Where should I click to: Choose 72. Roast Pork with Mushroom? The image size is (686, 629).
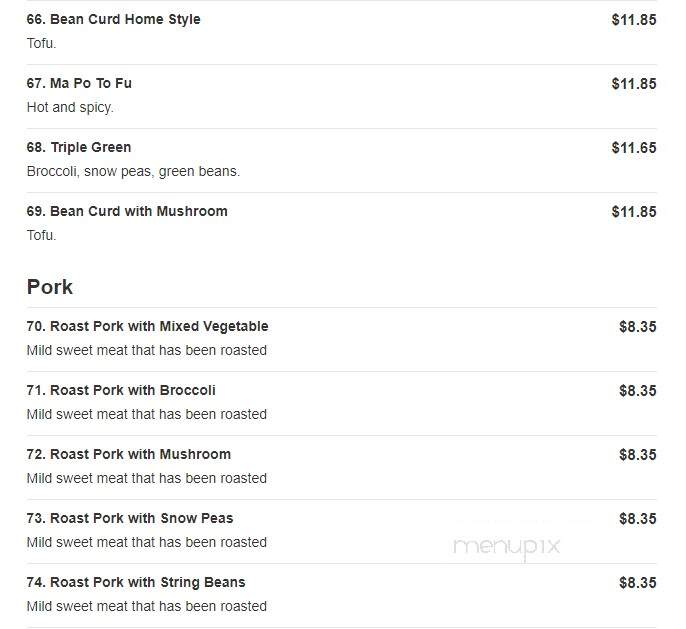[129, 454]
